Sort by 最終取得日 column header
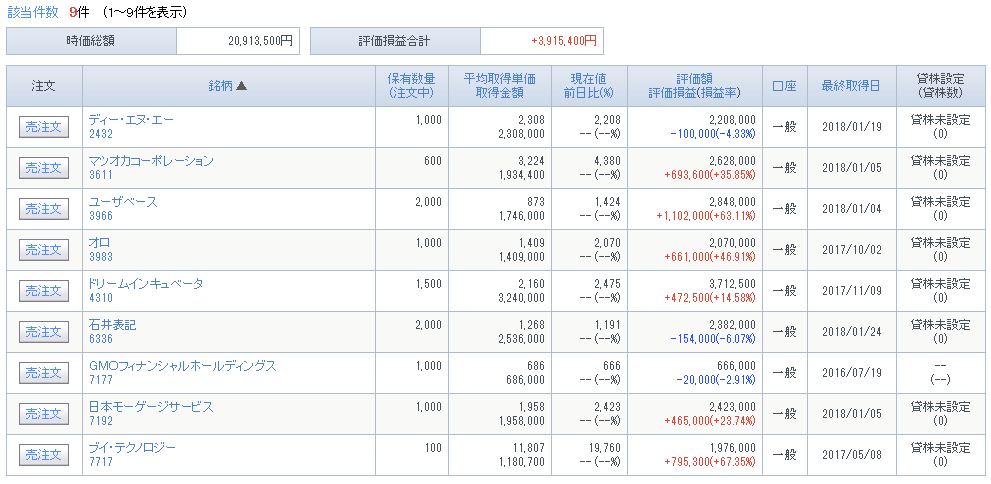 pos(850,86)
